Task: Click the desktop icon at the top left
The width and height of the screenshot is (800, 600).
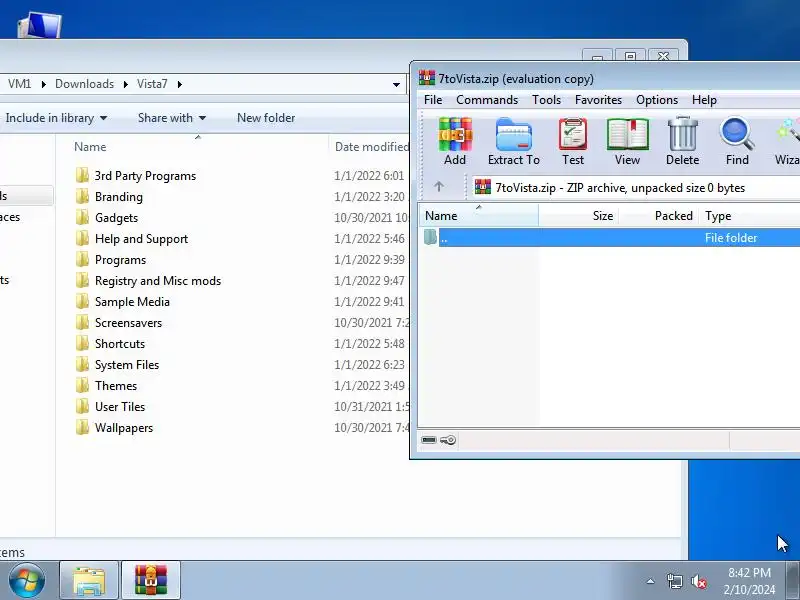Action: (x=39, y=25)
